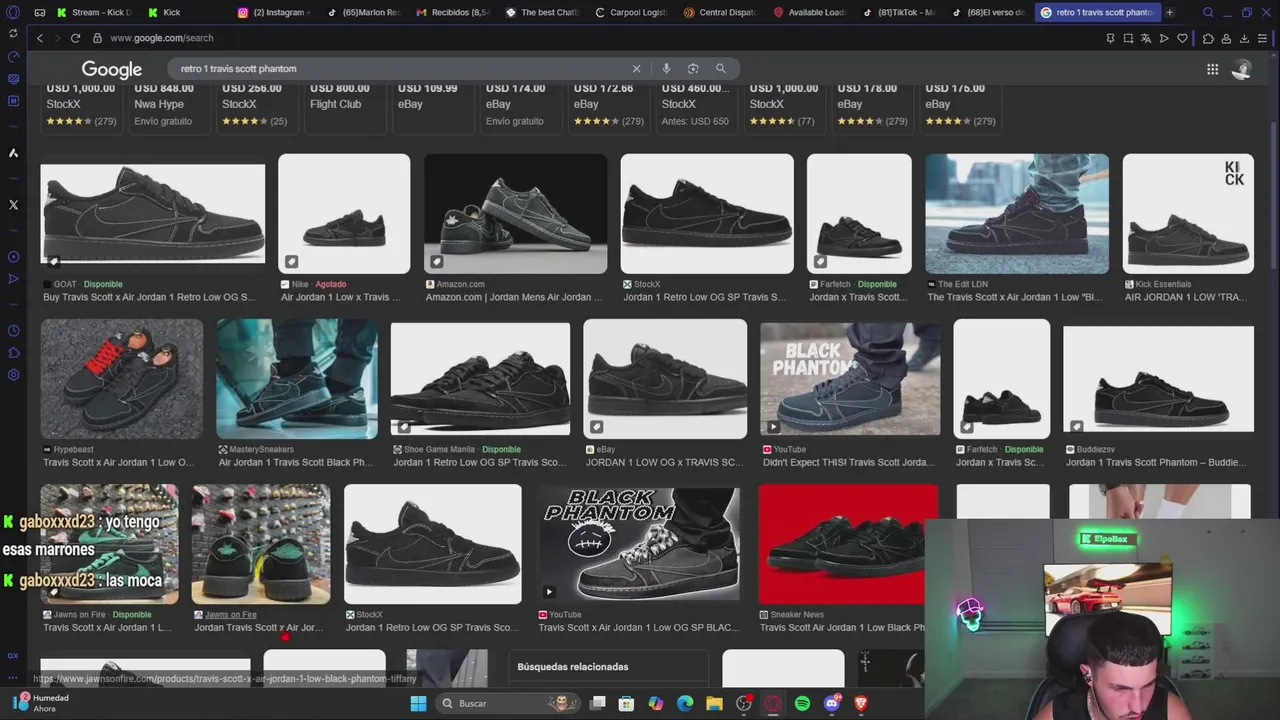Open the Google apps grid
This screenshot has width=1280, height=720.
tap(1212, 69)
